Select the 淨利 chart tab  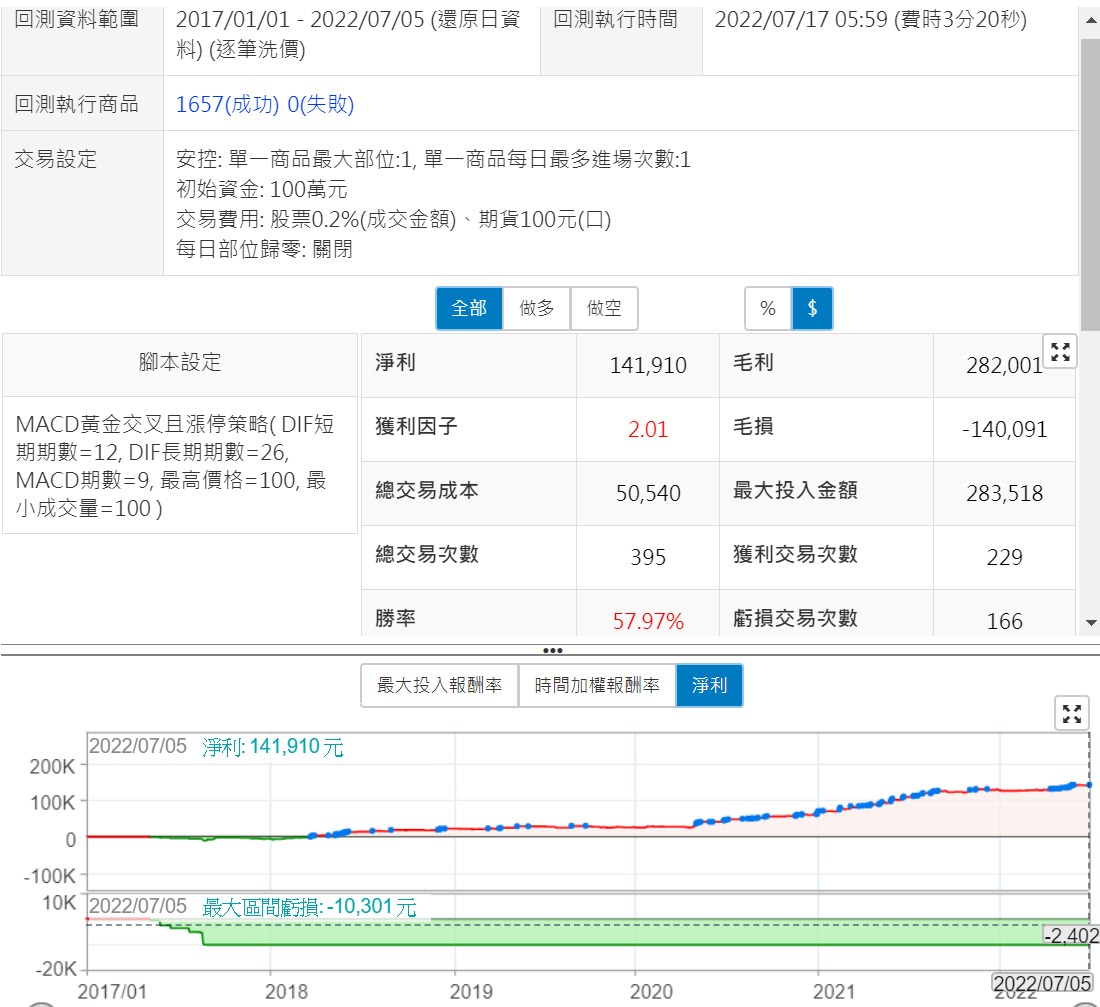coord(709,687)
